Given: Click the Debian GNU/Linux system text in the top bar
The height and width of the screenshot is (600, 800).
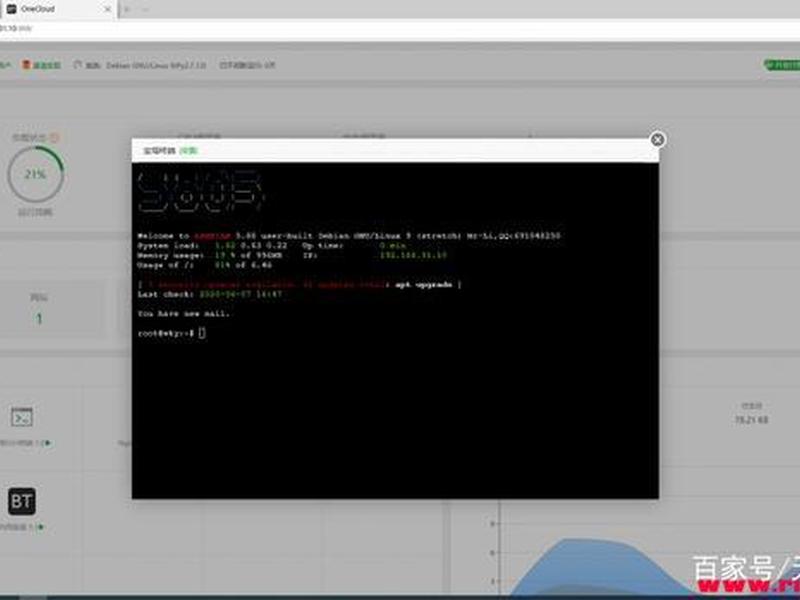Looking at the screenshot, I should click(156, 65).
